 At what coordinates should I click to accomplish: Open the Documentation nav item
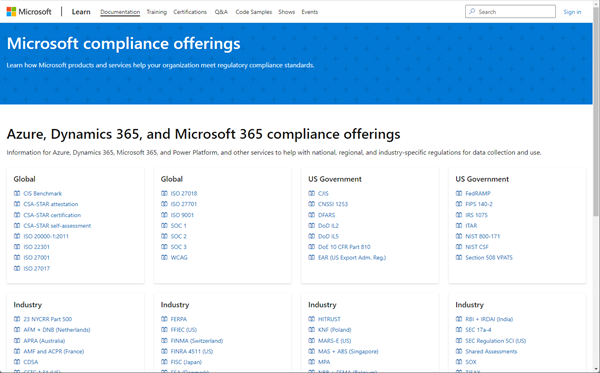coord(120,12)
